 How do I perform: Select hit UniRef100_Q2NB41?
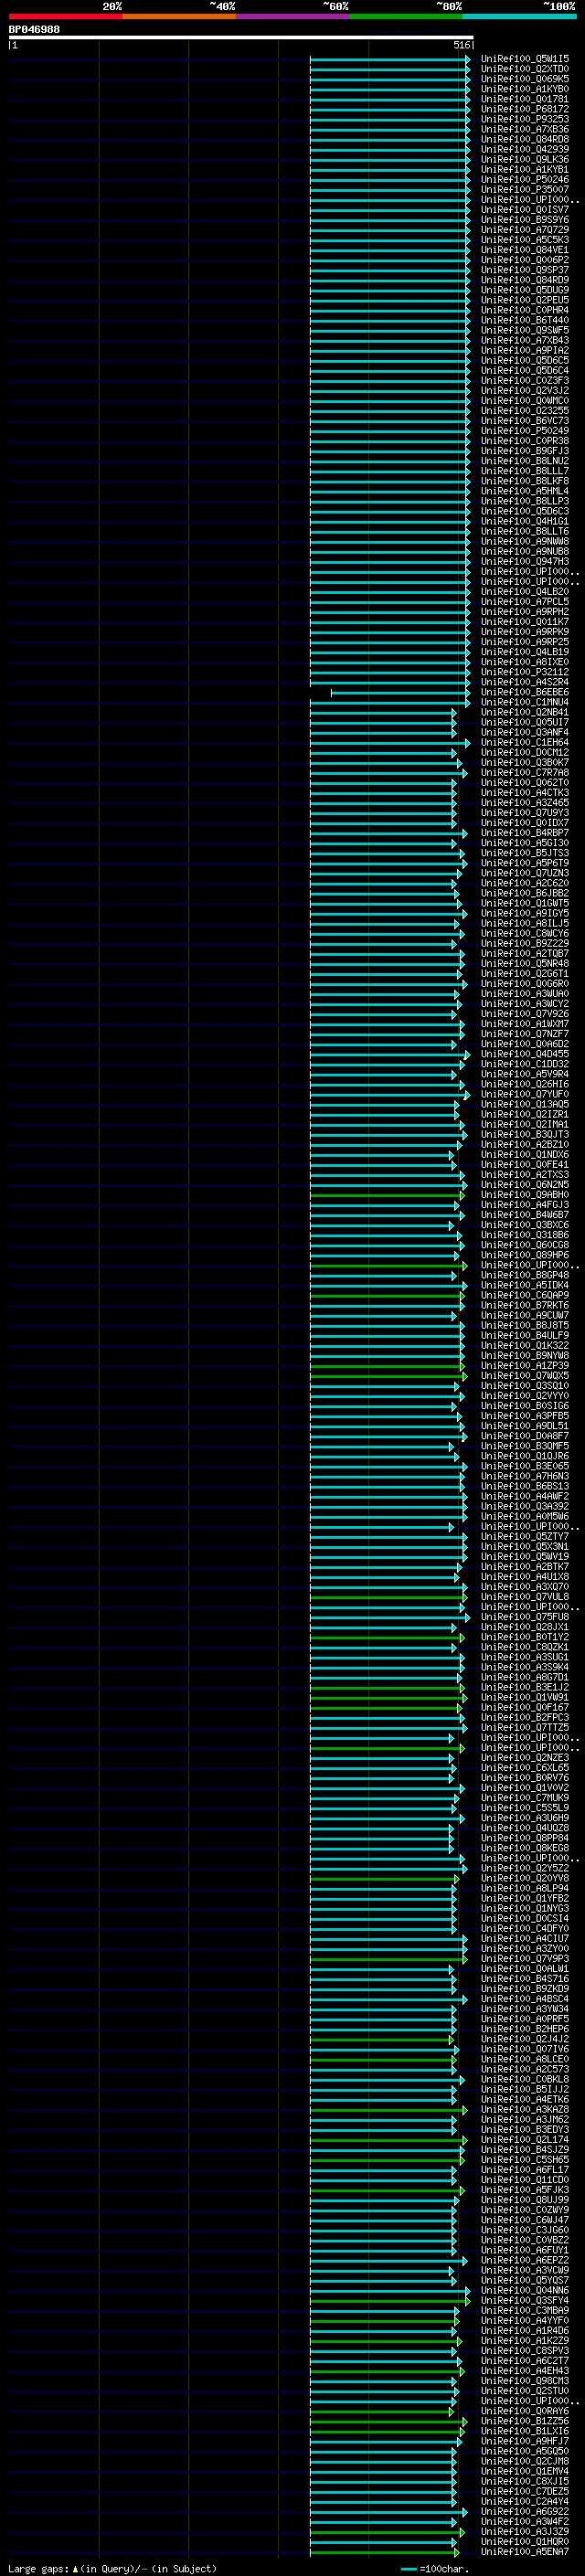coord(525,713)
